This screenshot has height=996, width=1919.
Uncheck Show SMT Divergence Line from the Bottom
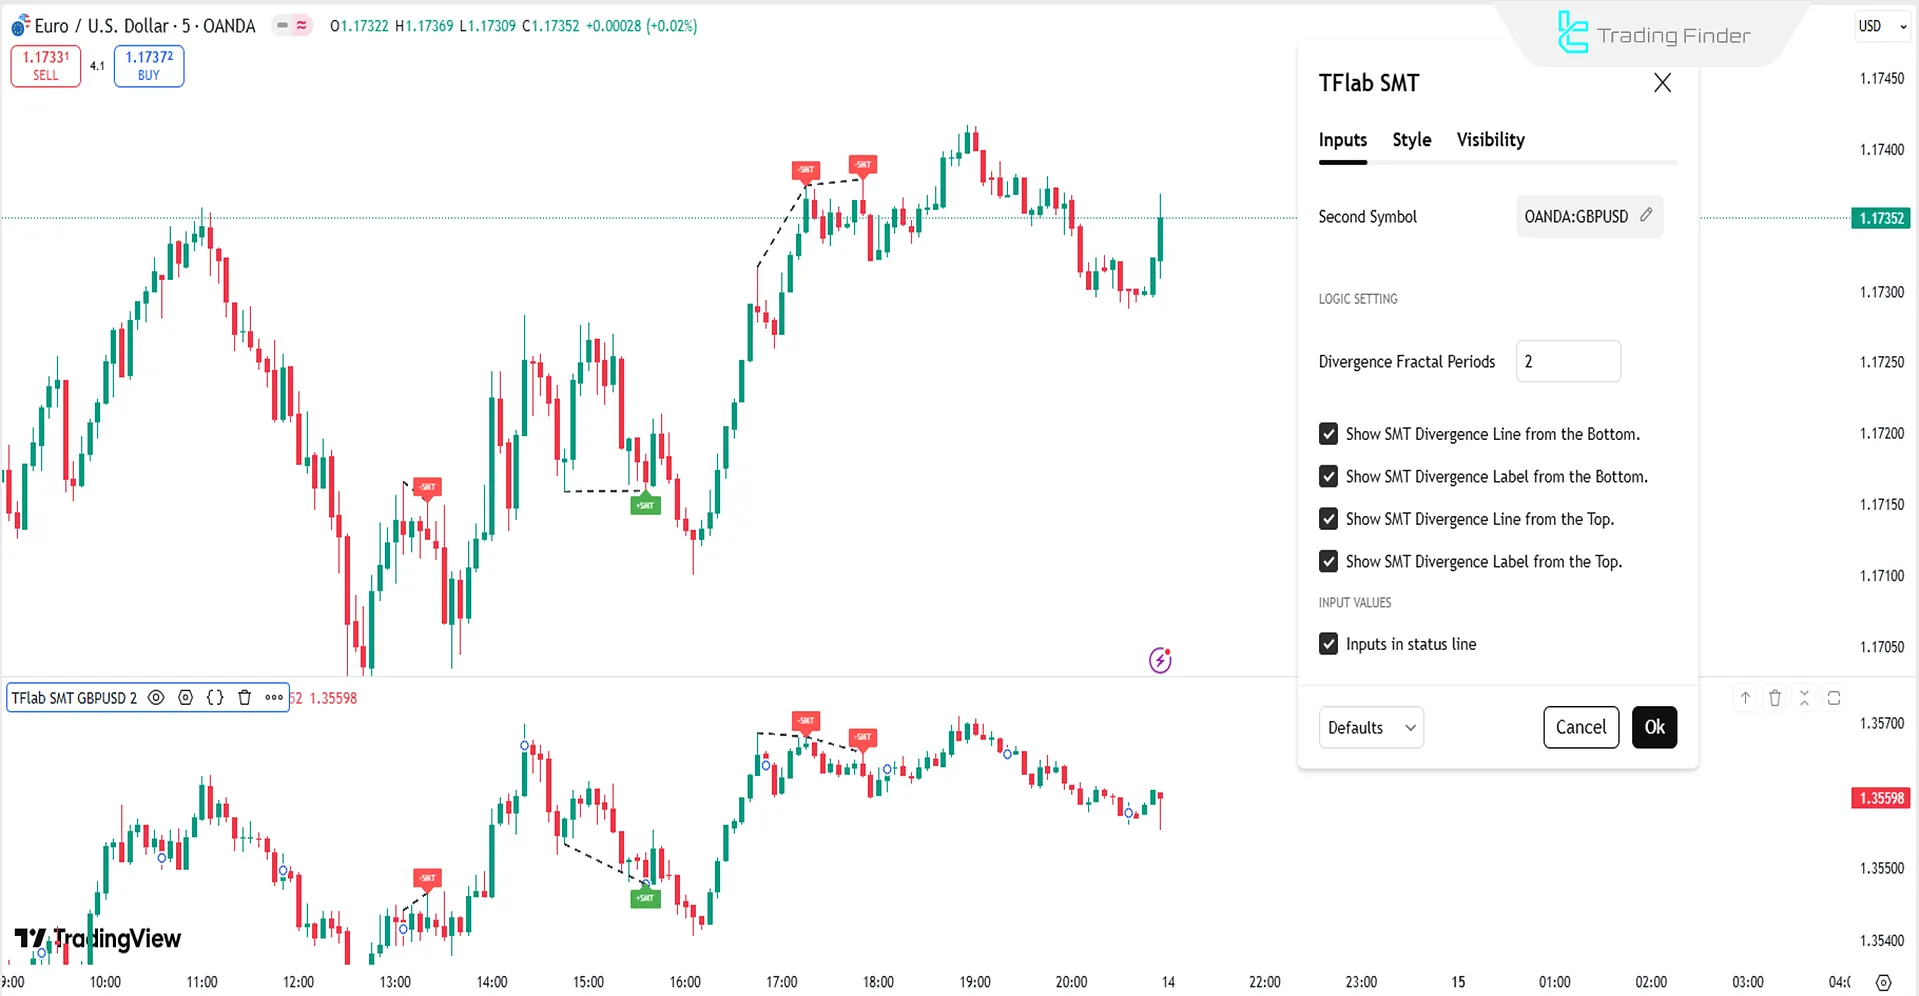point(1328,433)
